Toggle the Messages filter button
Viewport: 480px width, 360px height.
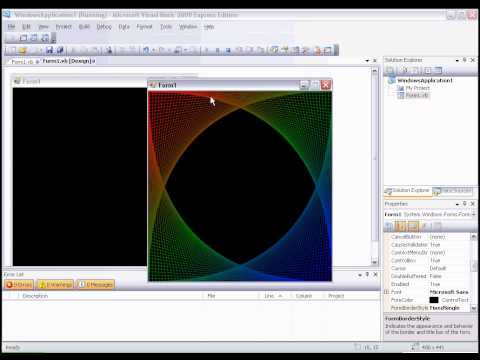coord(96,285)
